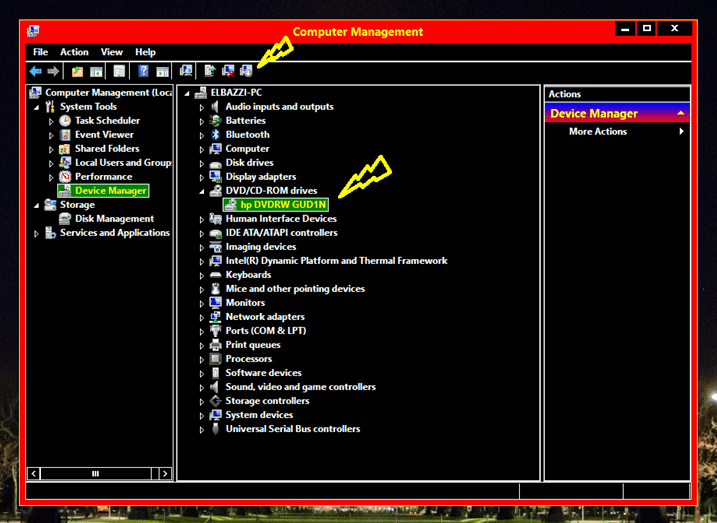The height and width of the screenshot is (523, 717).
Task: Click the Disk Management drive icon
Action: pos(65,219)
